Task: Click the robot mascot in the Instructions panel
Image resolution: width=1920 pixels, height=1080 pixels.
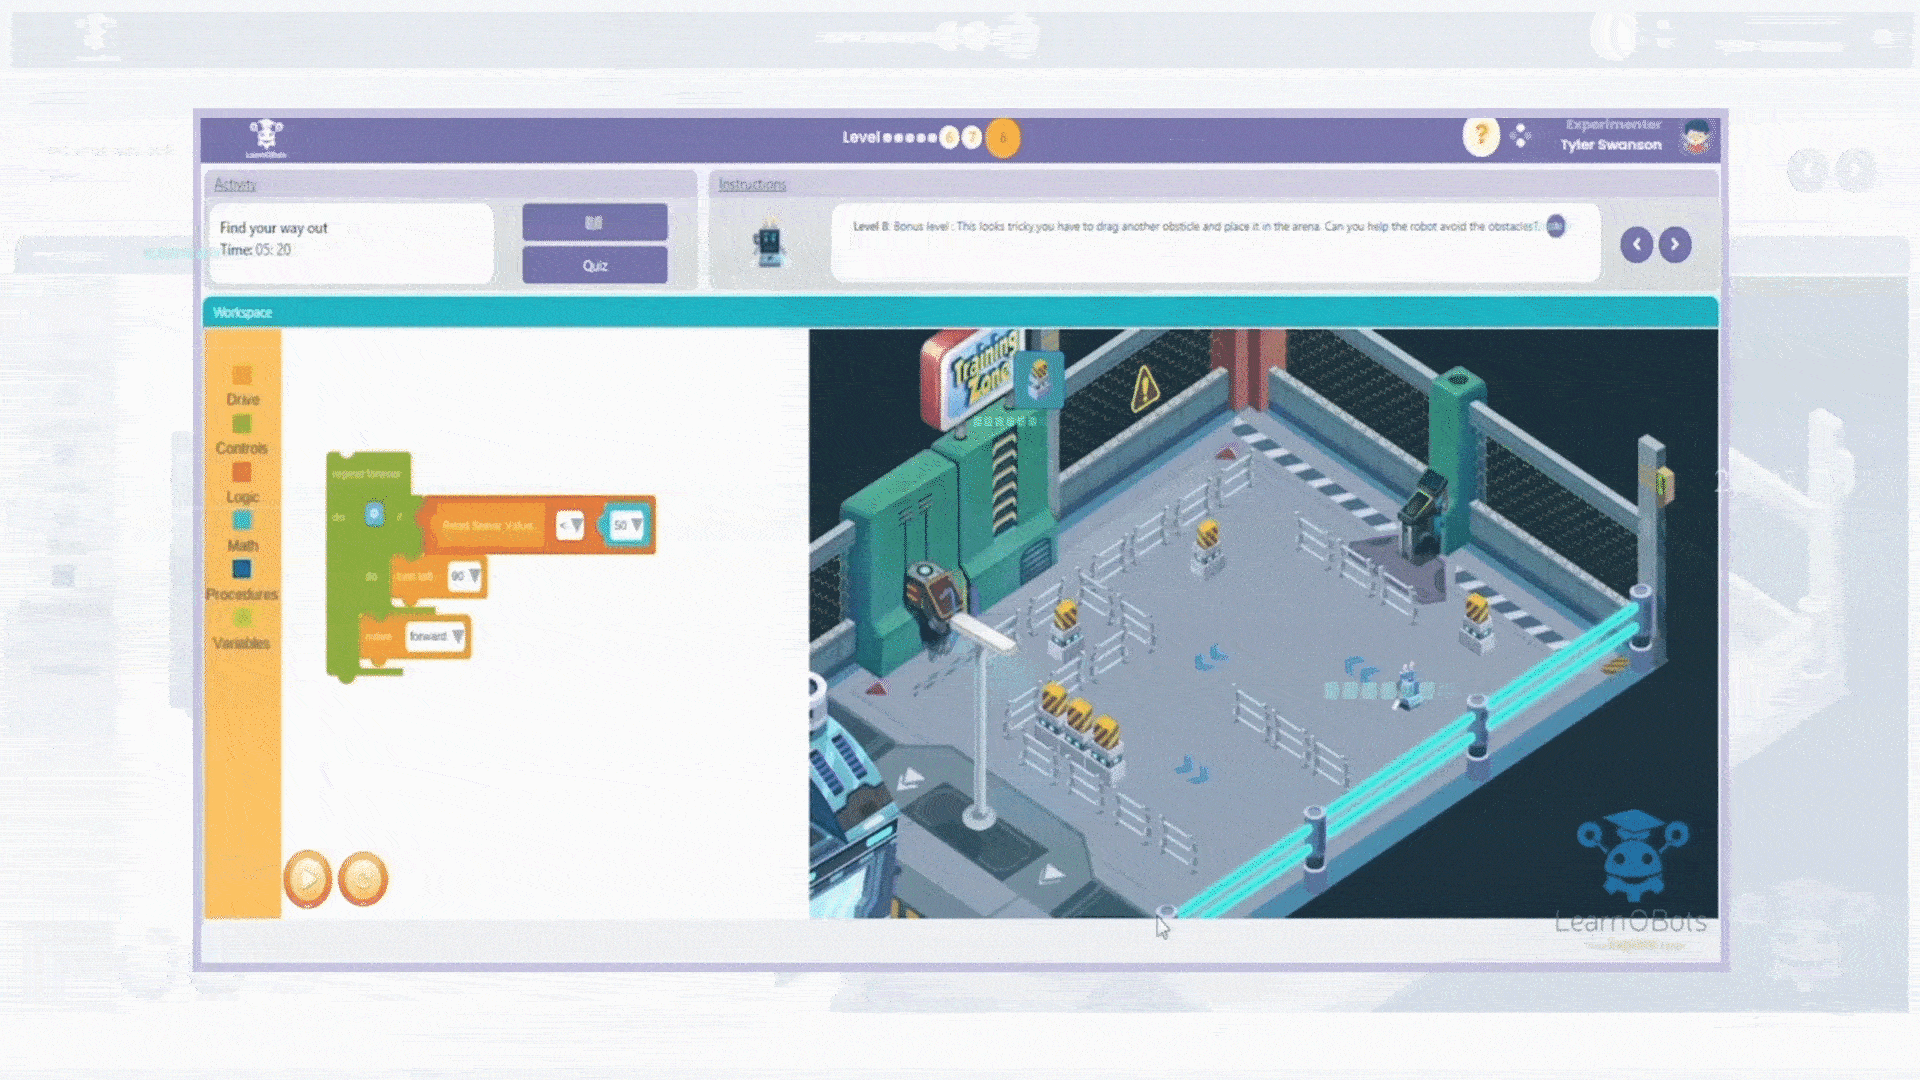Action: click(768, 244)
